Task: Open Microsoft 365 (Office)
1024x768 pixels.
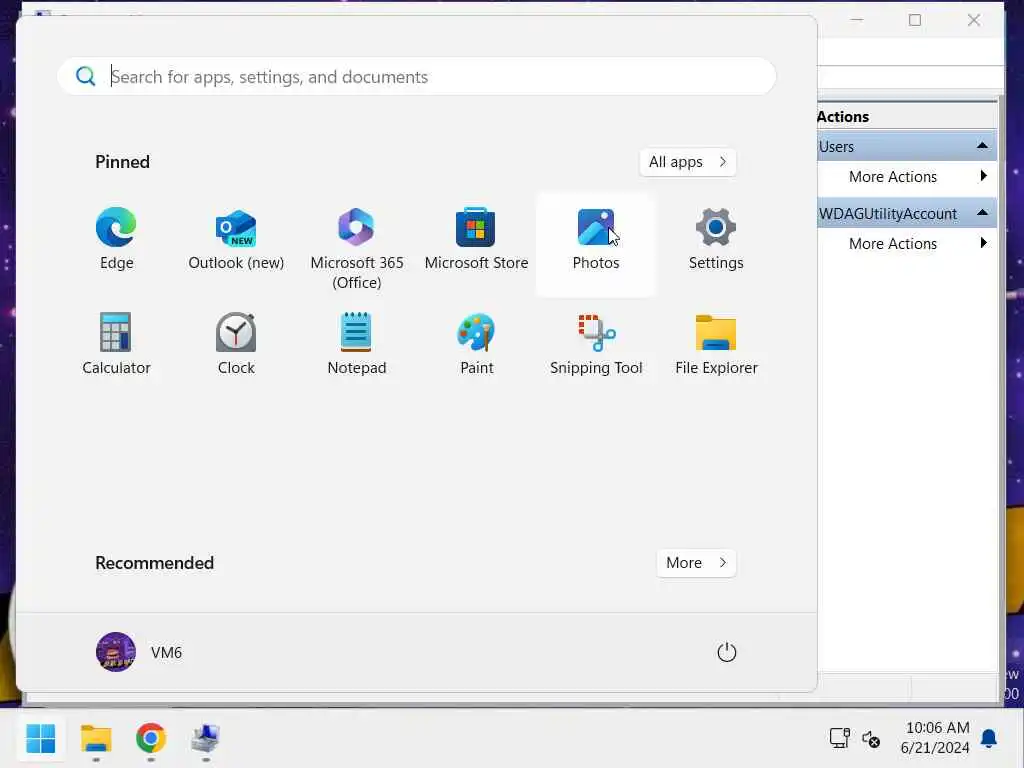Action: point(357,247)
